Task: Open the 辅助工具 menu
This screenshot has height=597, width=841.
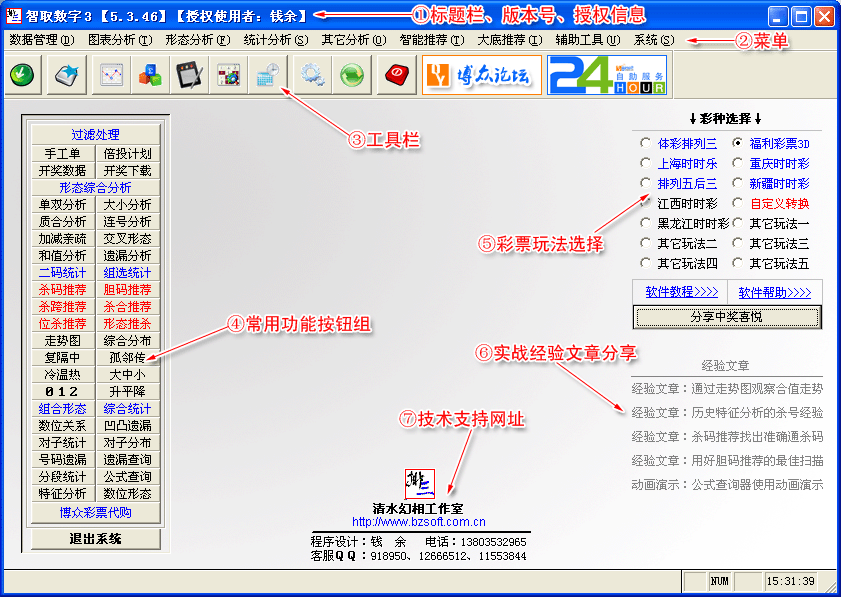Action: tap(588, 40)
